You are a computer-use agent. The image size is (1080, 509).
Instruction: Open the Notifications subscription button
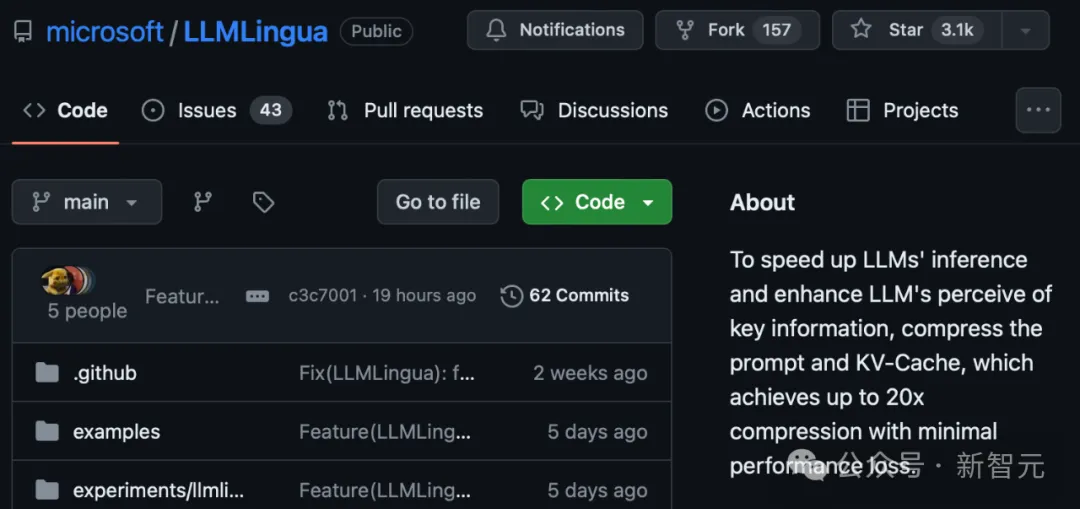click(x=554, y=30)
